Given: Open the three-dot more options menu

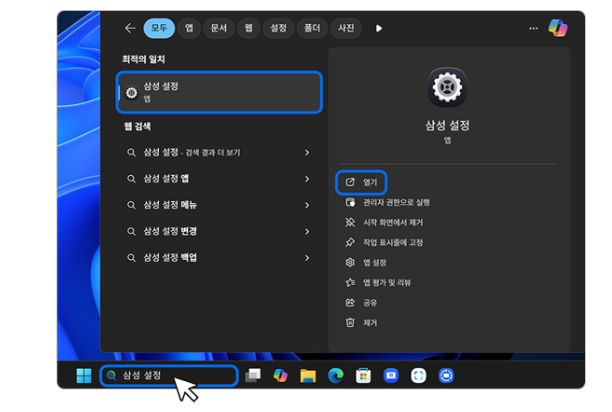Looking at the screenshot, I should coord(533,28).
